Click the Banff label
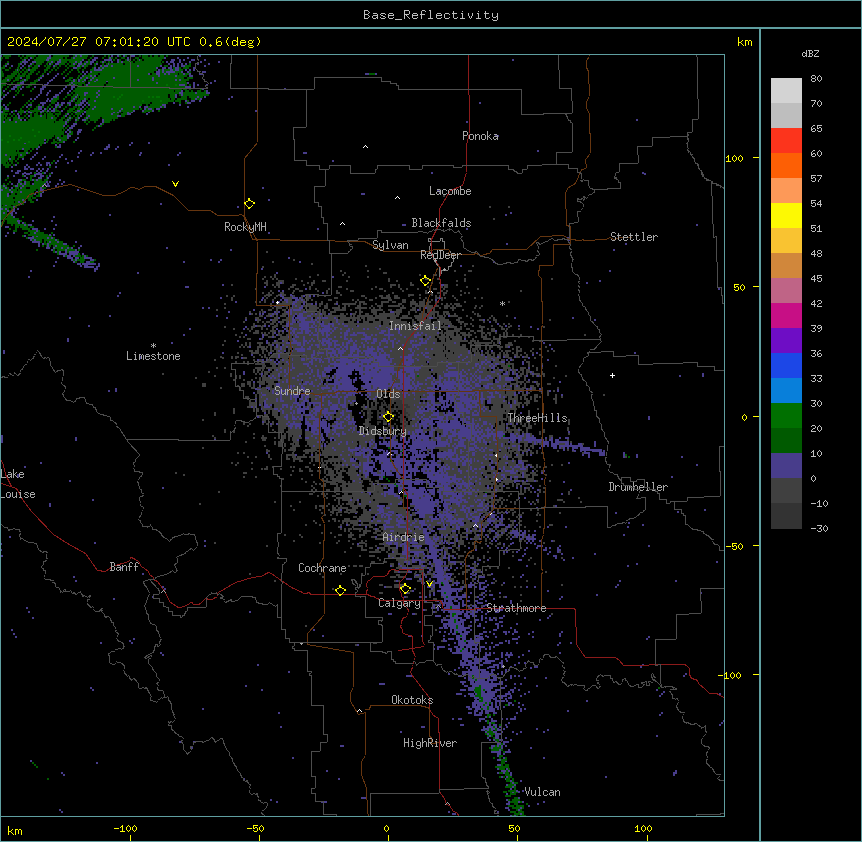 coord(124,567)
